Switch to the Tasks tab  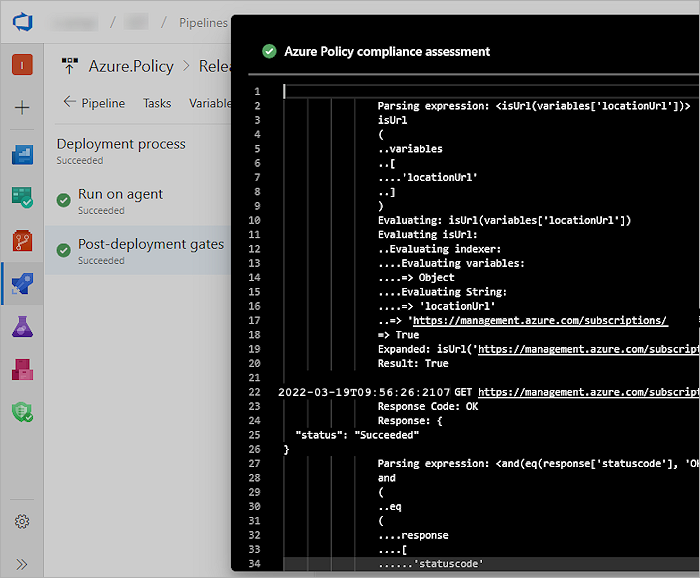(x=157, y=102)
